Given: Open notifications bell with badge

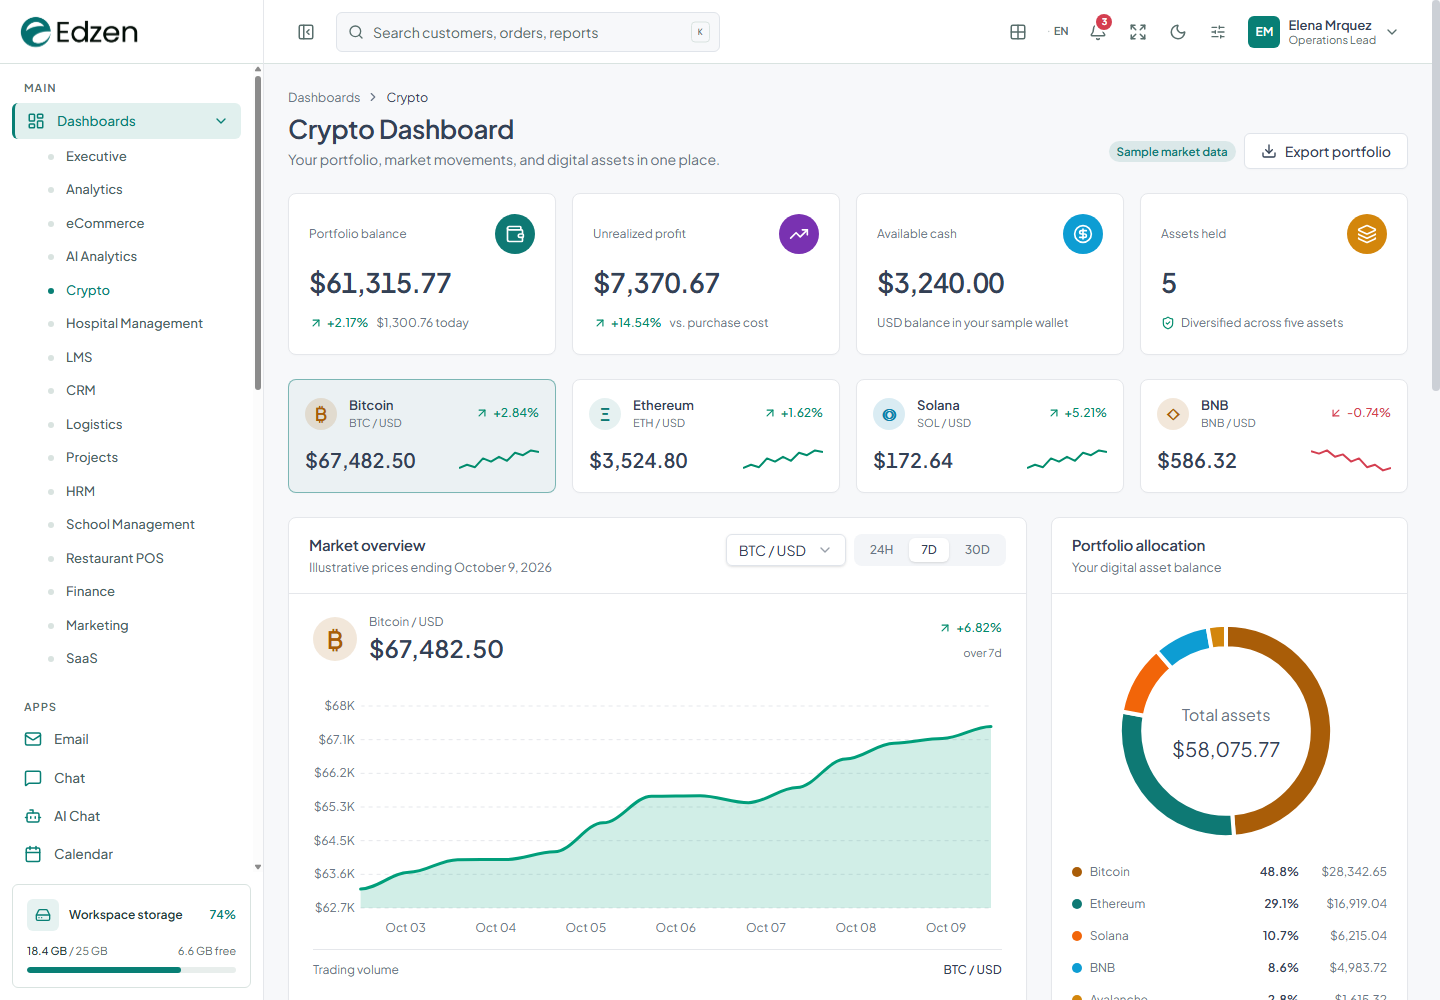Looking at the screenshot, I should 1098,32.
